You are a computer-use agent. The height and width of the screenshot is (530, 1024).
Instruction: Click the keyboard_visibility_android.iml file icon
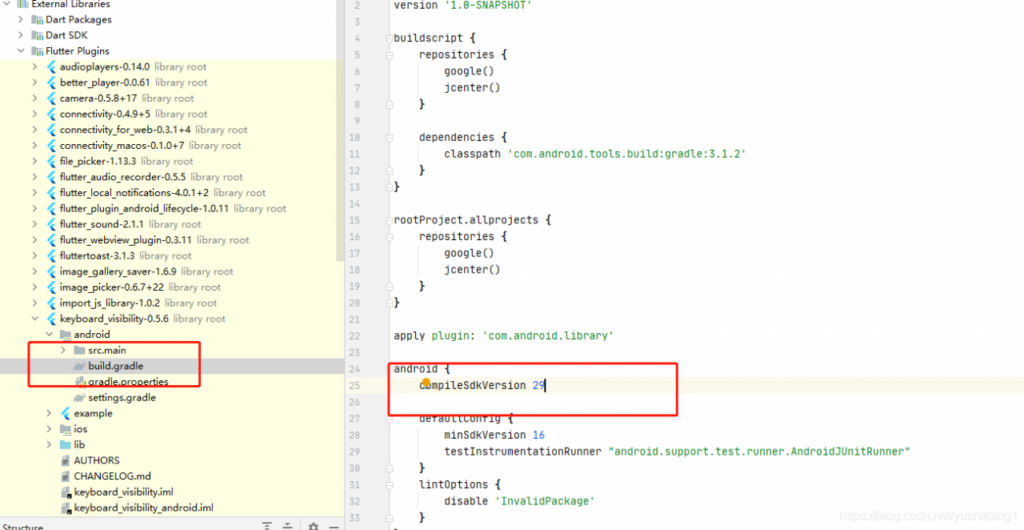(65, 508)
